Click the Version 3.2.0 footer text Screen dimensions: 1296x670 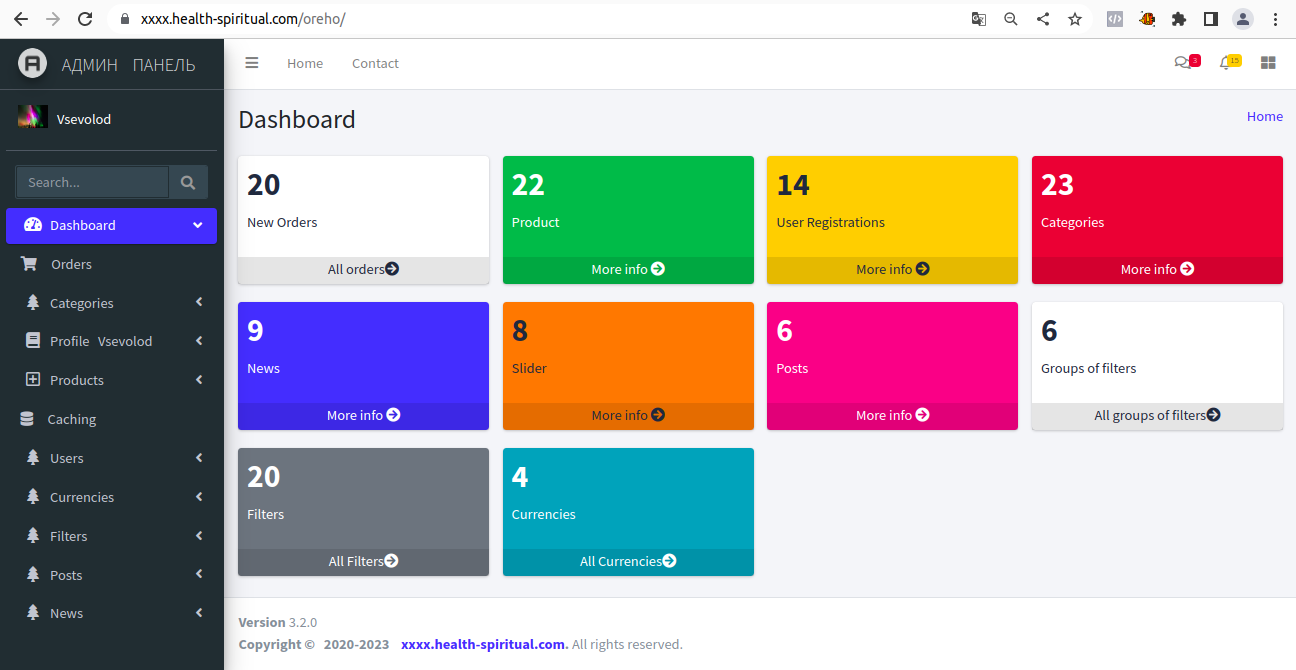278,622
